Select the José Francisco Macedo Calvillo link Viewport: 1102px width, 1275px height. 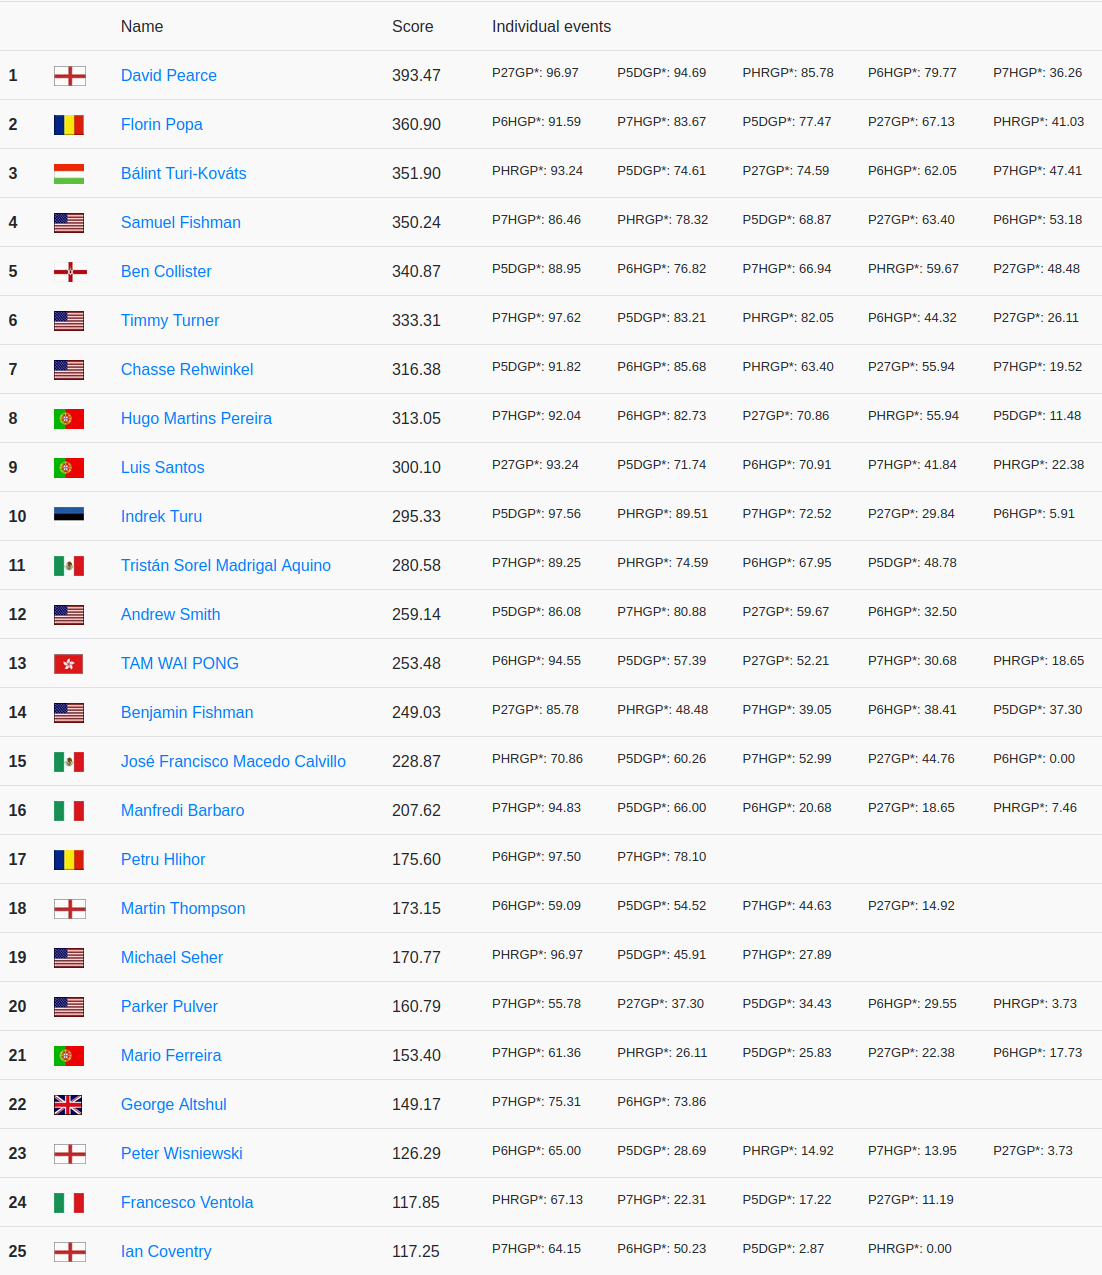[x=233, y=762]
